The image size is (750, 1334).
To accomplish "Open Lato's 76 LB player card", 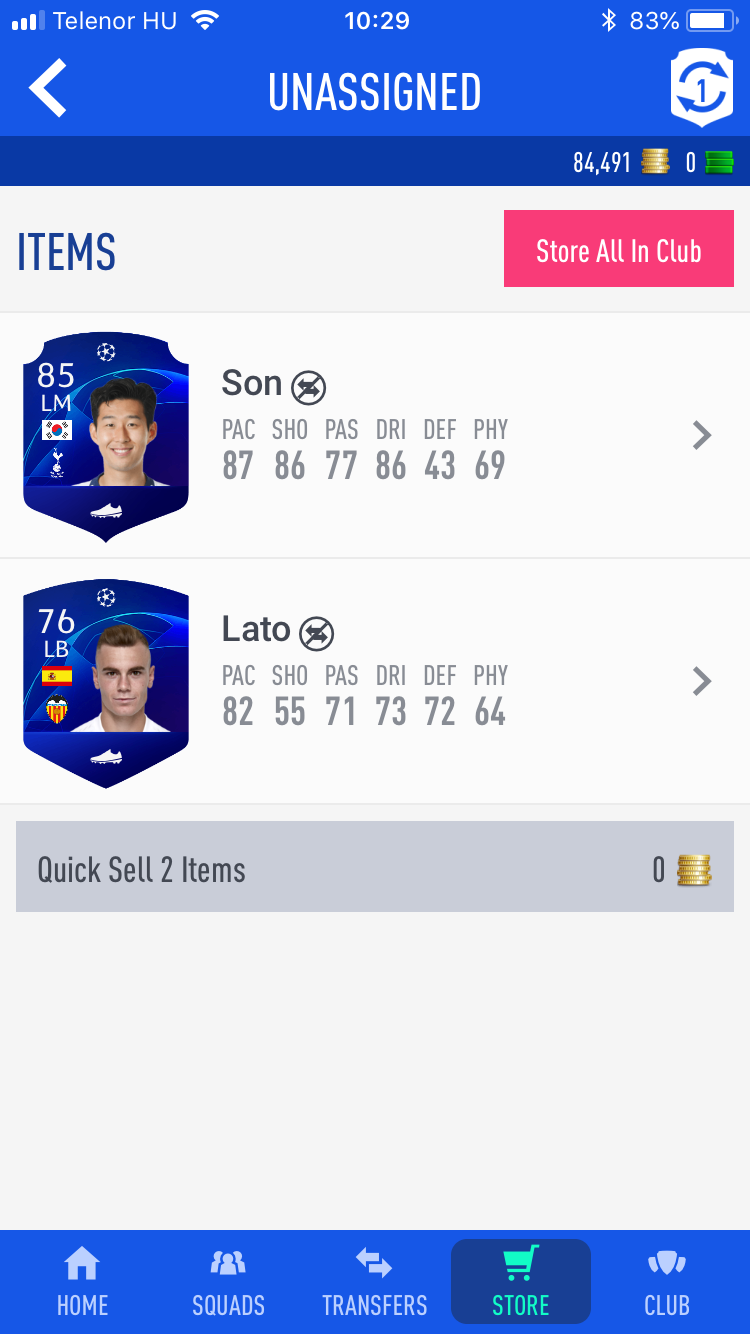I will click(x=106, y=683).
